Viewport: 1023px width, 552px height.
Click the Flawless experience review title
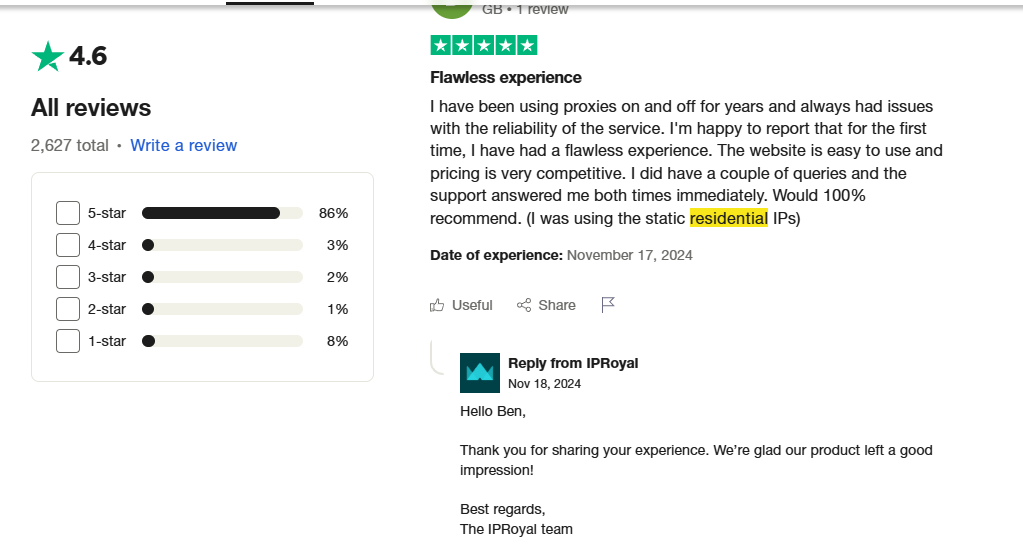506,78
